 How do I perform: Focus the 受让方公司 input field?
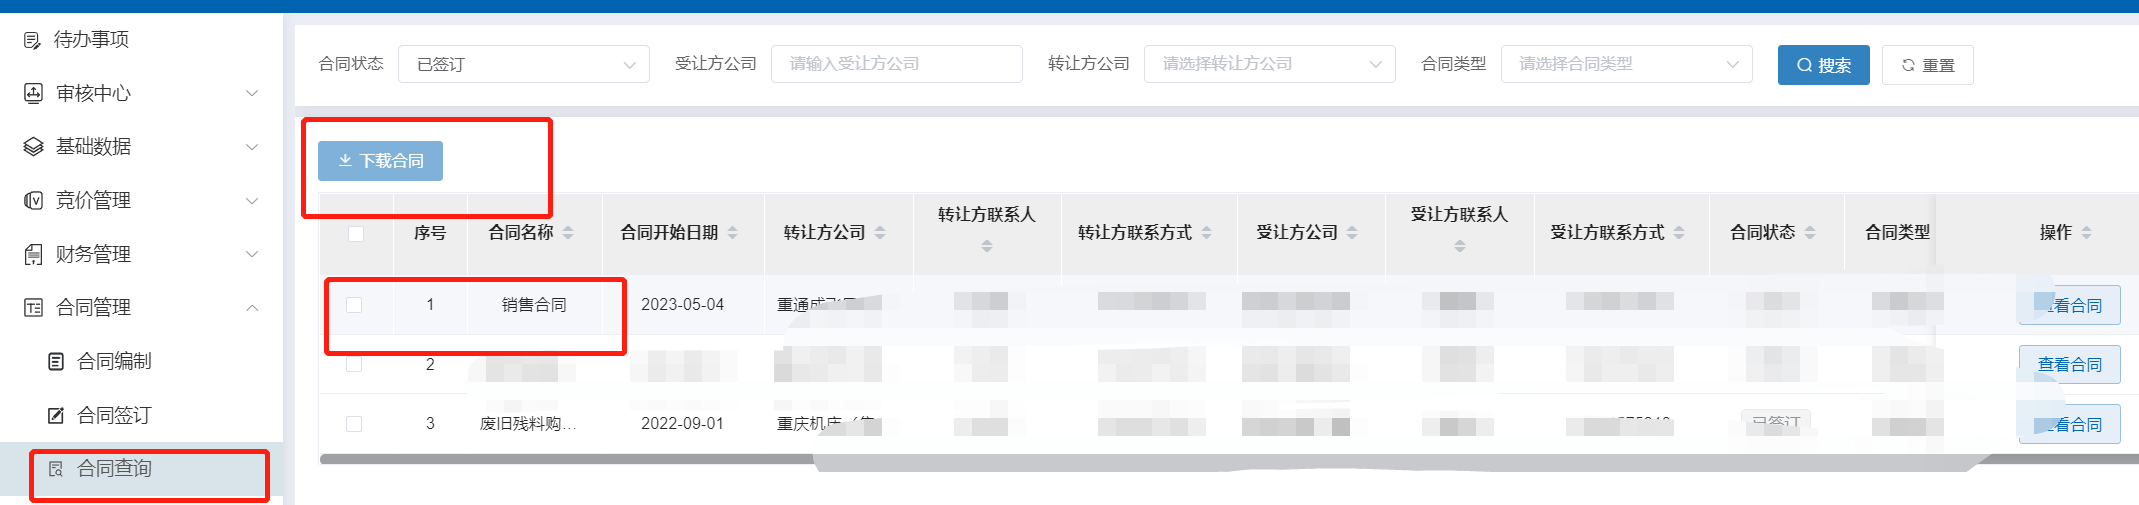[x=895, y=64]
